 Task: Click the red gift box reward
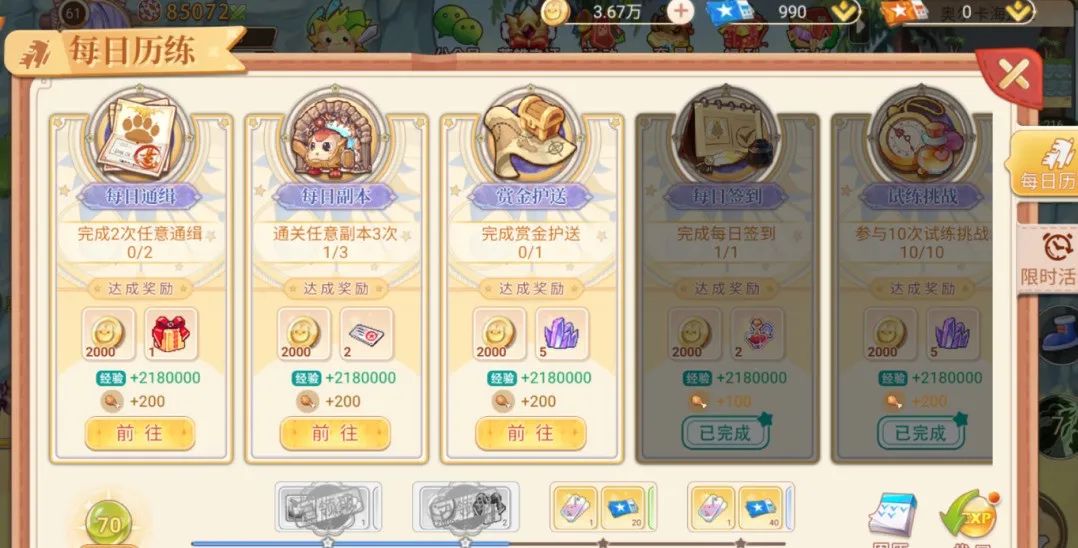[x=171, y=334]
